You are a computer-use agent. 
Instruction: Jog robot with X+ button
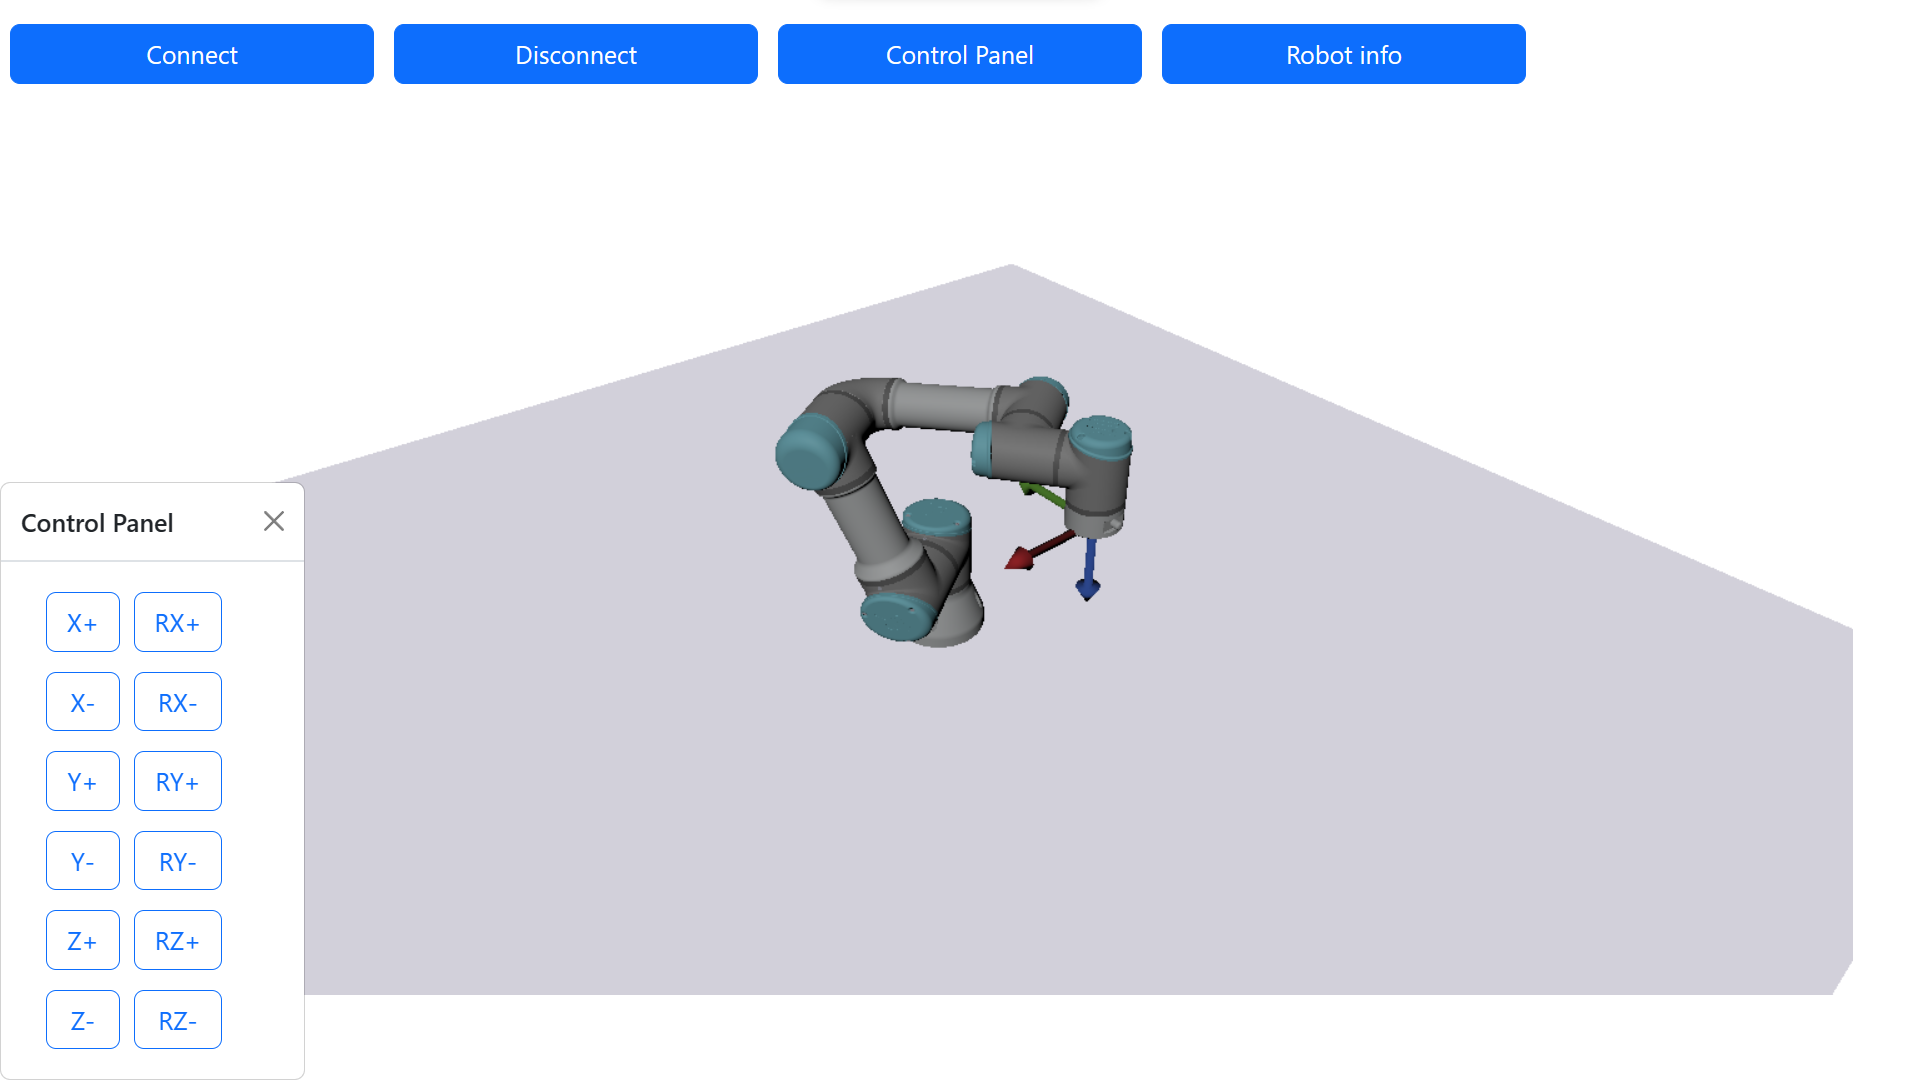point(83,622)
